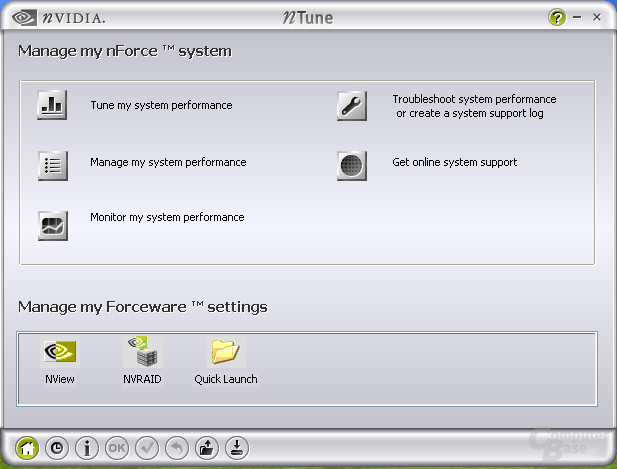The width and height of the screenshot is (617, 469).
Task: Click the folder upload icon in toolbar
Action: 207,448
